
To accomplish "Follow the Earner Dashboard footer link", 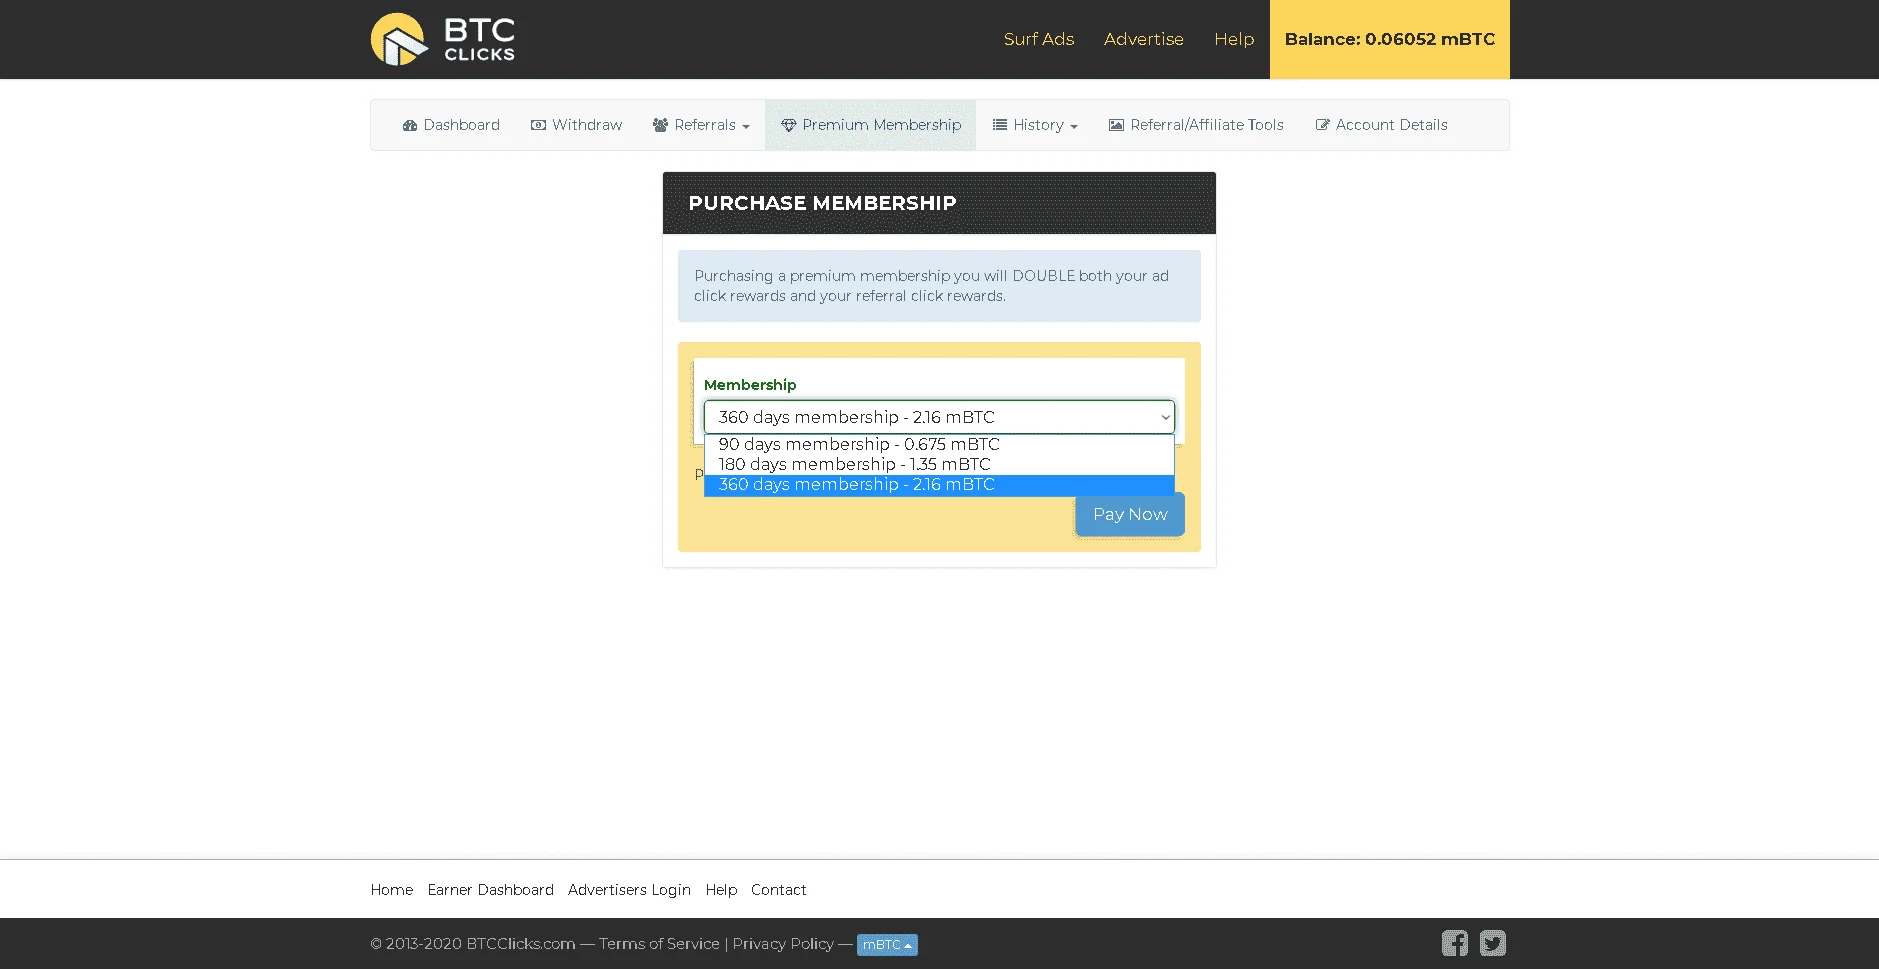I will point(491,889).
